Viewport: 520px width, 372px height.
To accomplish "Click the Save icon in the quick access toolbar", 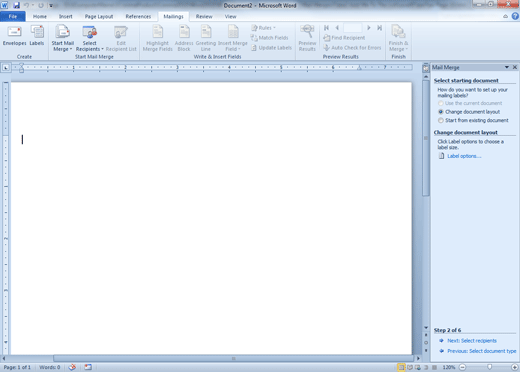I will tap(16, 5).
